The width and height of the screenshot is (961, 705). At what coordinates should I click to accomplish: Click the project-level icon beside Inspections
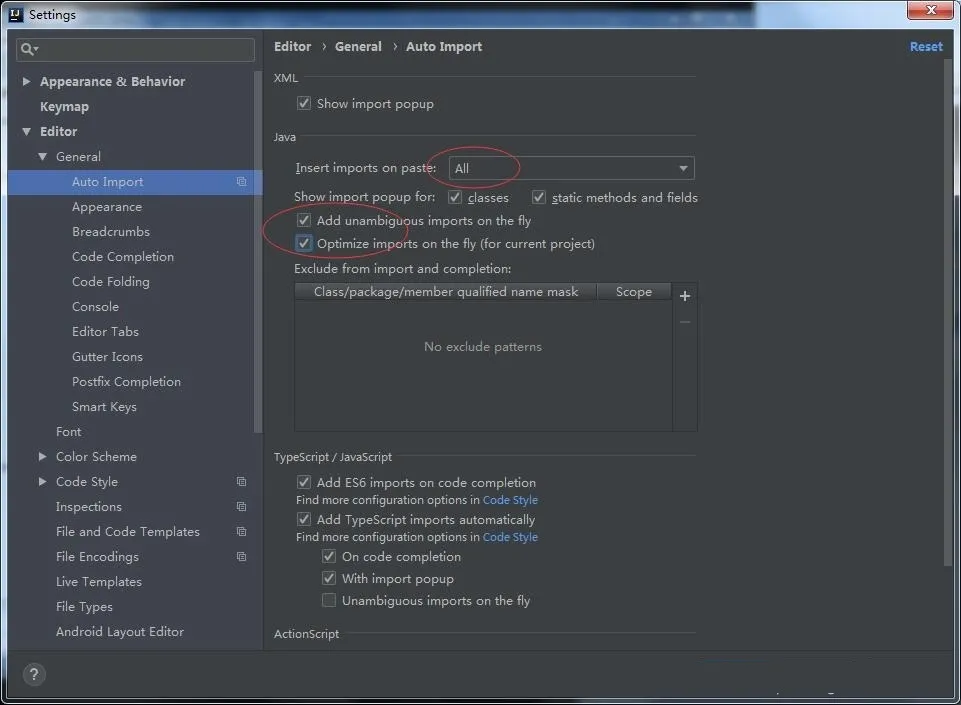(241, 507)
